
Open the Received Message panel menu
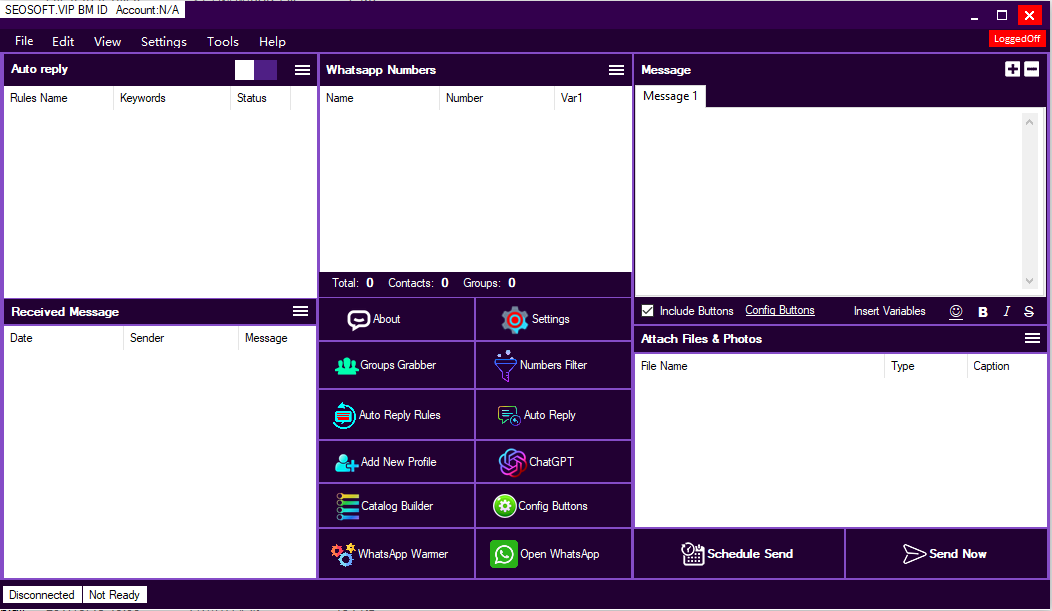click(301, 311)
